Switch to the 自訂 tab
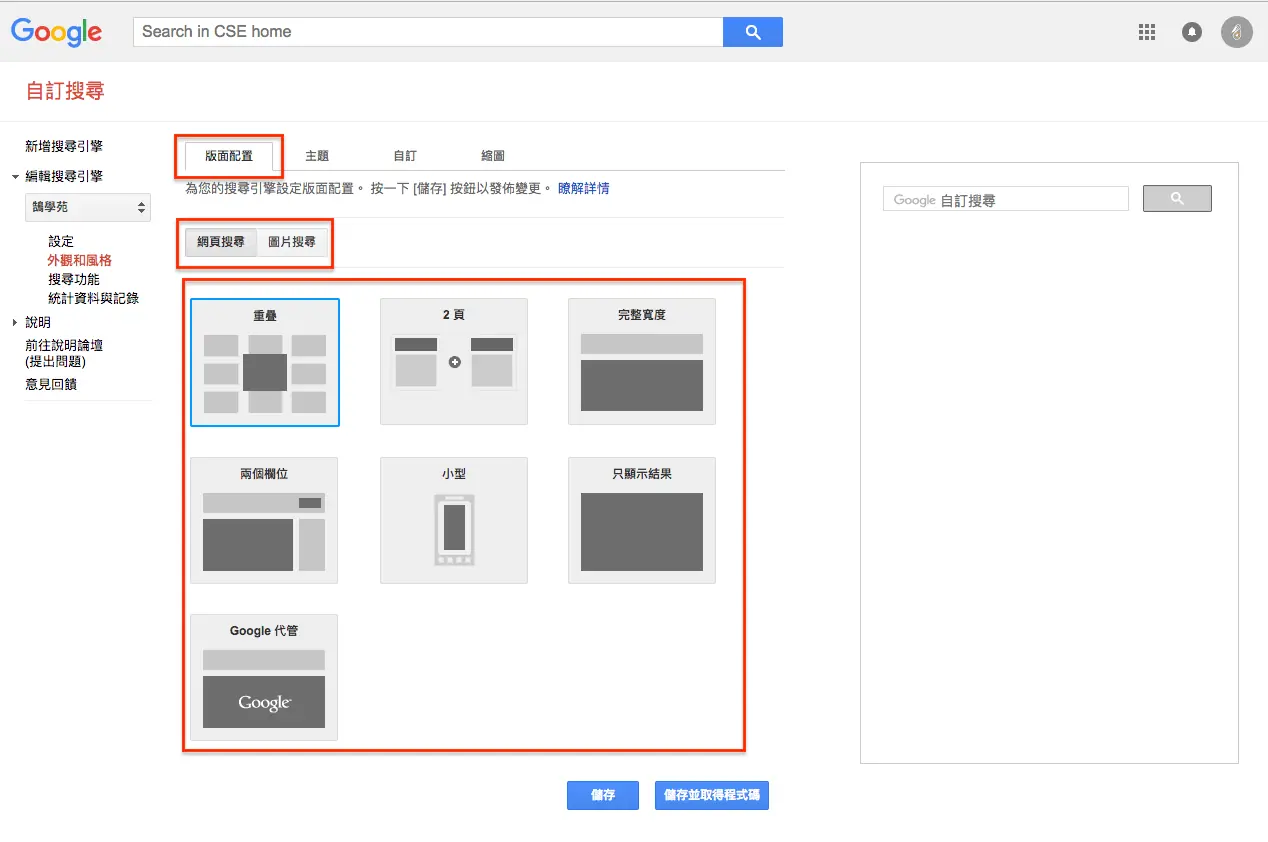 coord(405,156)
